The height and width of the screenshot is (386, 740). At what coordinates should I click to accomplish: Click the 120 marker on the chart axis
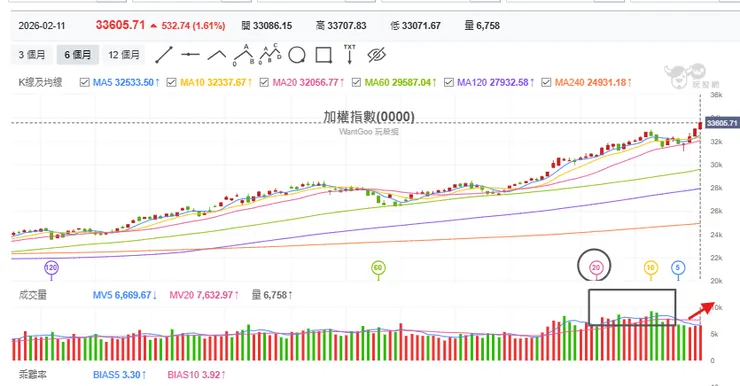point(51,268)
